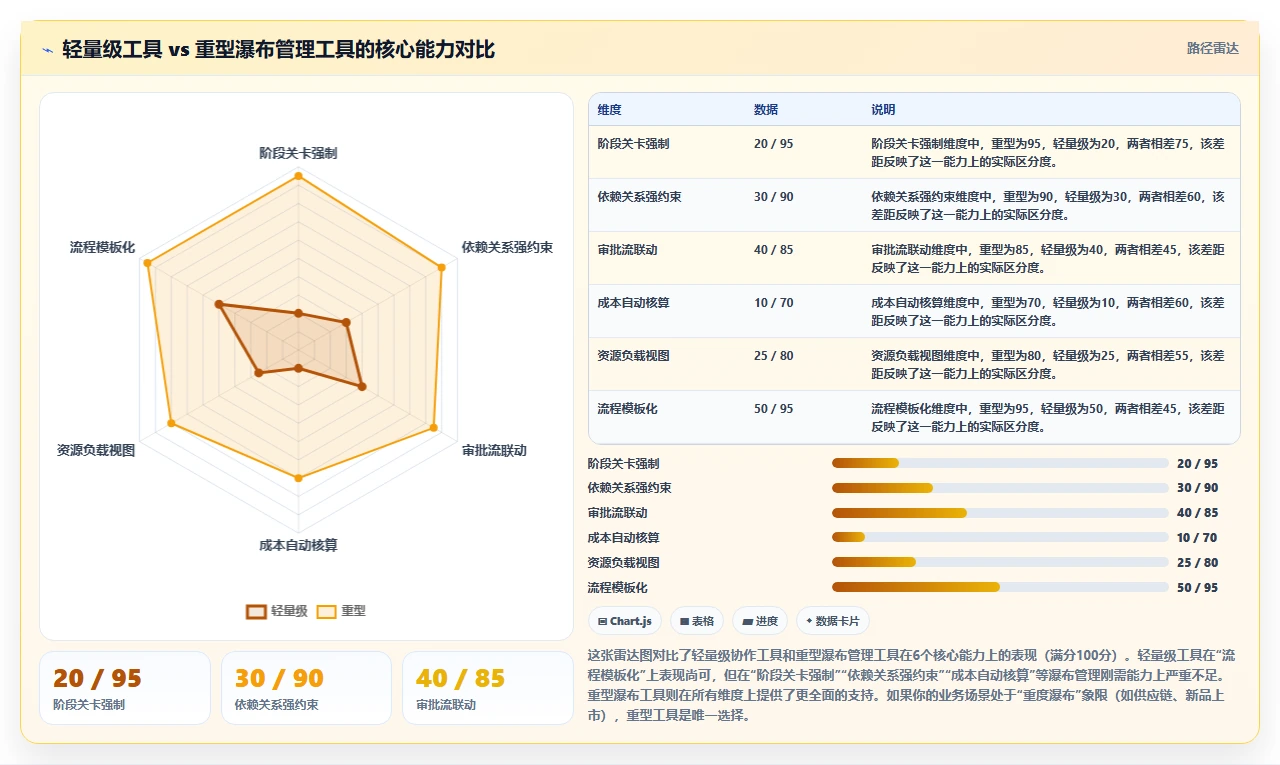Click the 成本自动核算 progress bar
1280x765 pixels.
point(1000,537)
